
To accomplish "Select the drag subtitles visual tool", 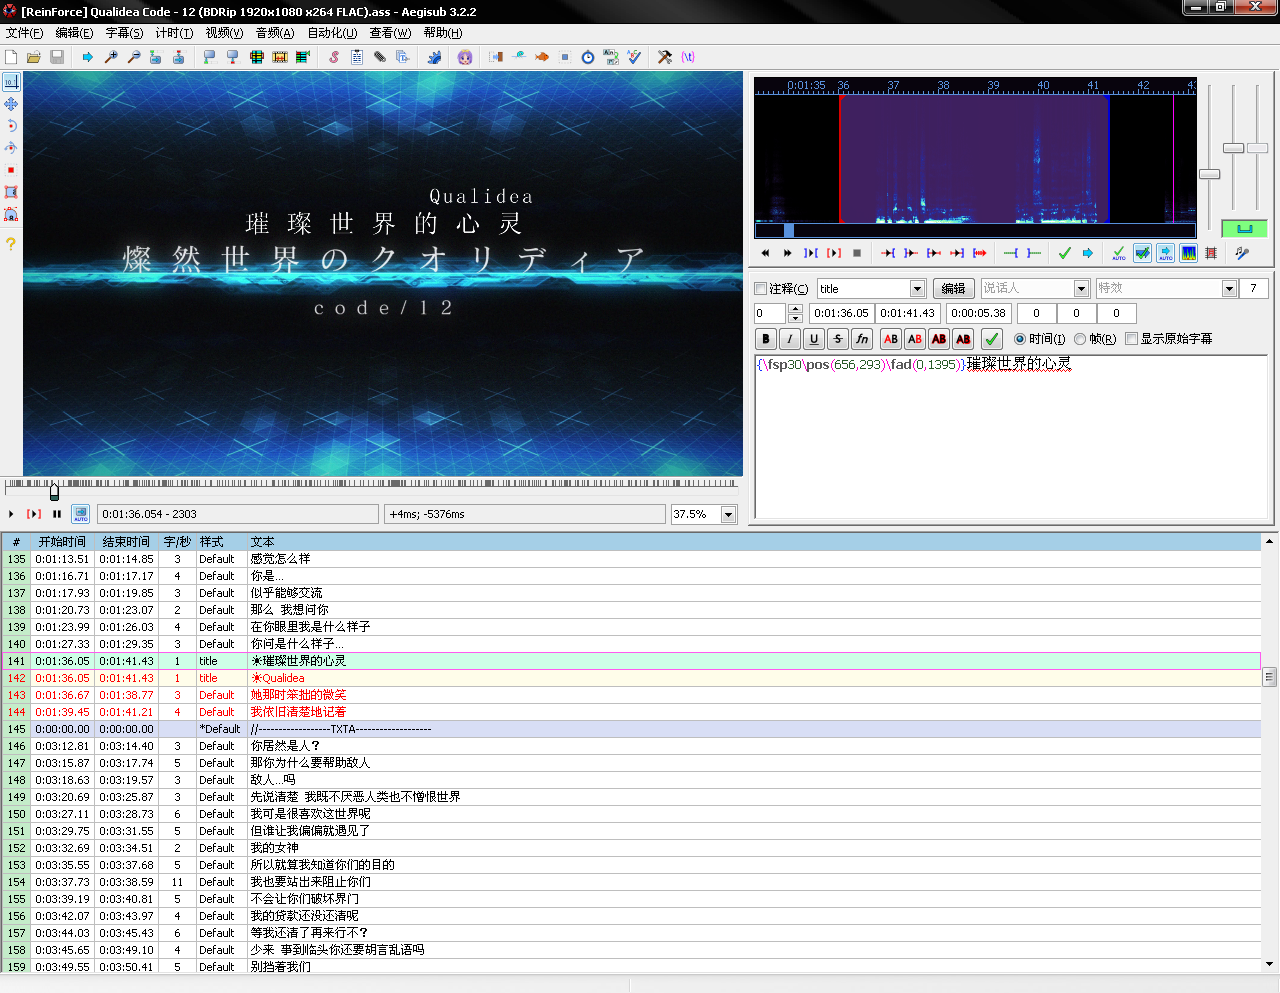I will [11, 104].
